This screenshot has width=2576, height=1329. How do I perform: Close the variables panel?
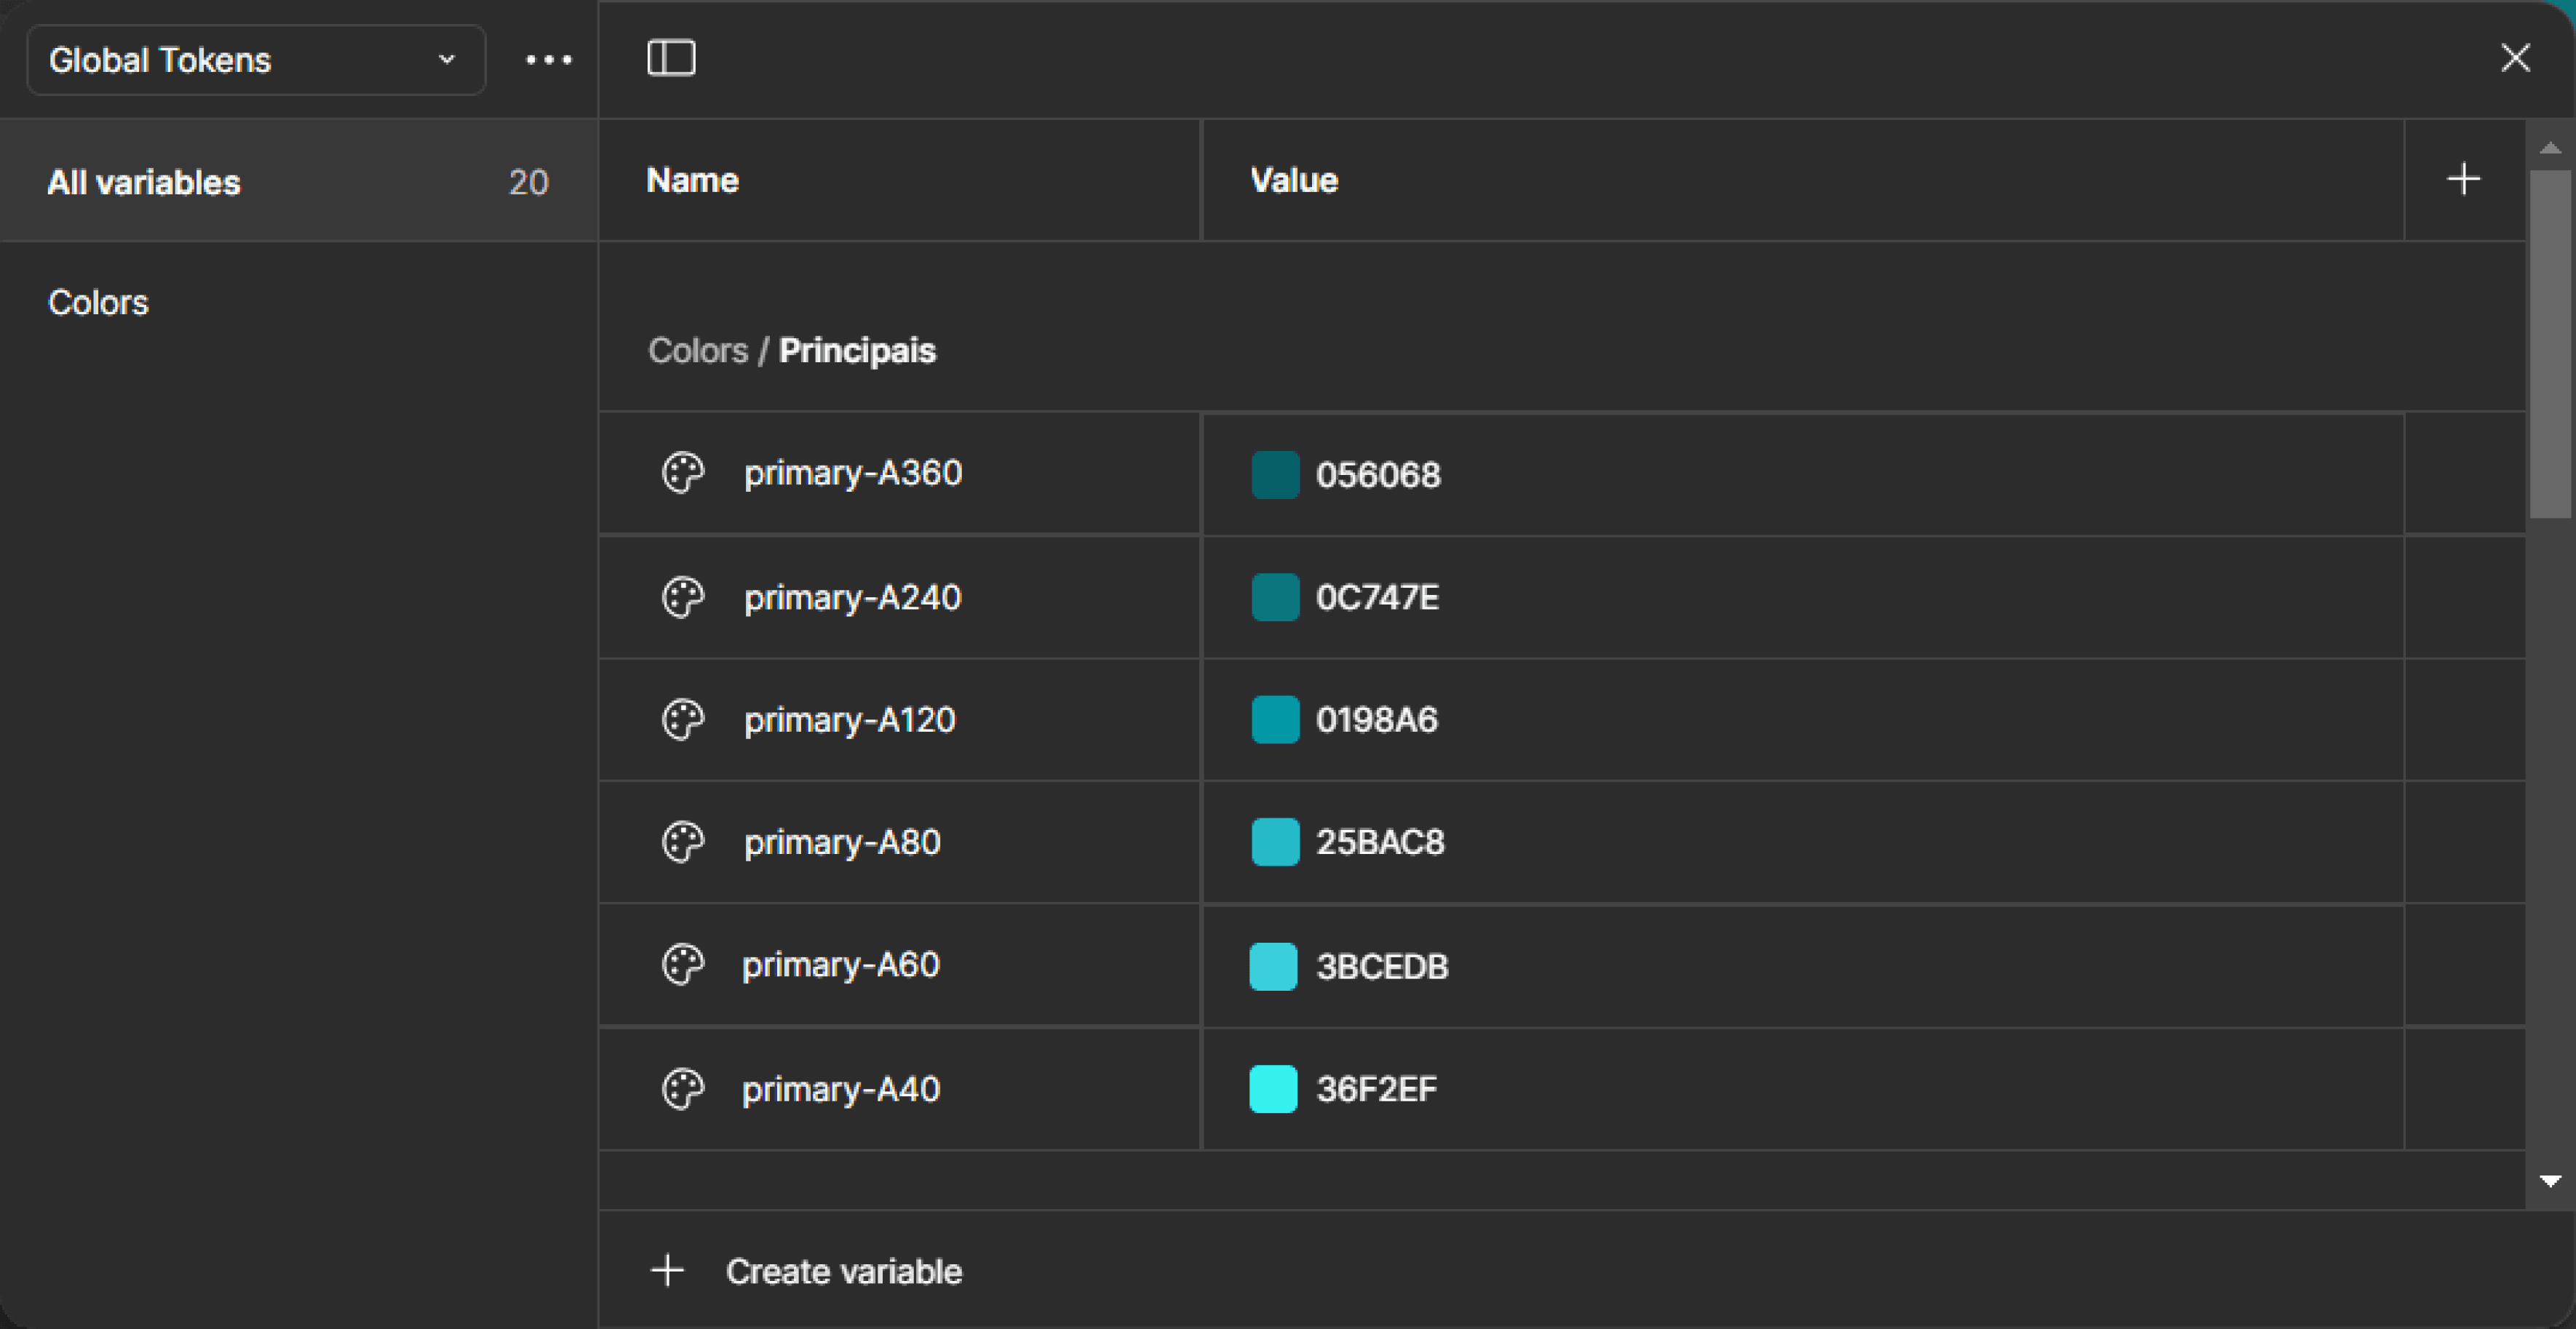(x=2515, y=58)
